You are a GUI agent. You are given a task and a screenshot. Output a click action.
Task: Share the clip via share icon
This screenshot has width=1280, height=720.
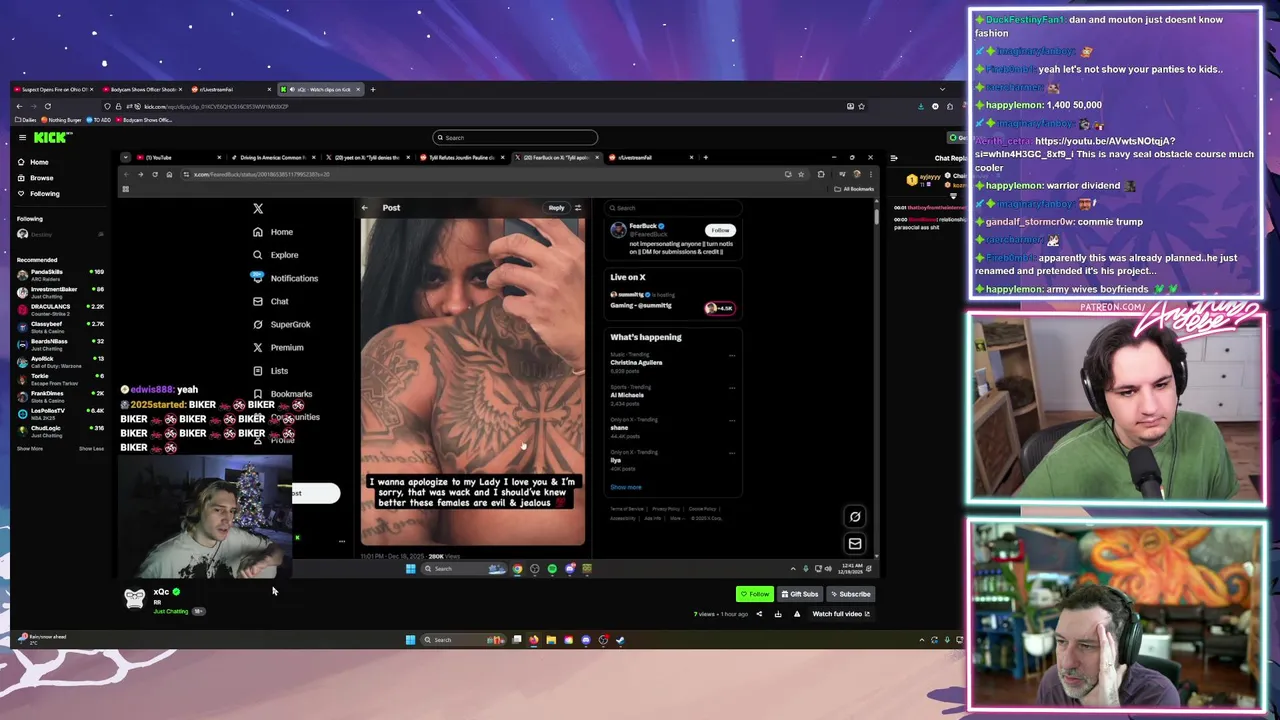pyautogui.click(x=758, y=614)
